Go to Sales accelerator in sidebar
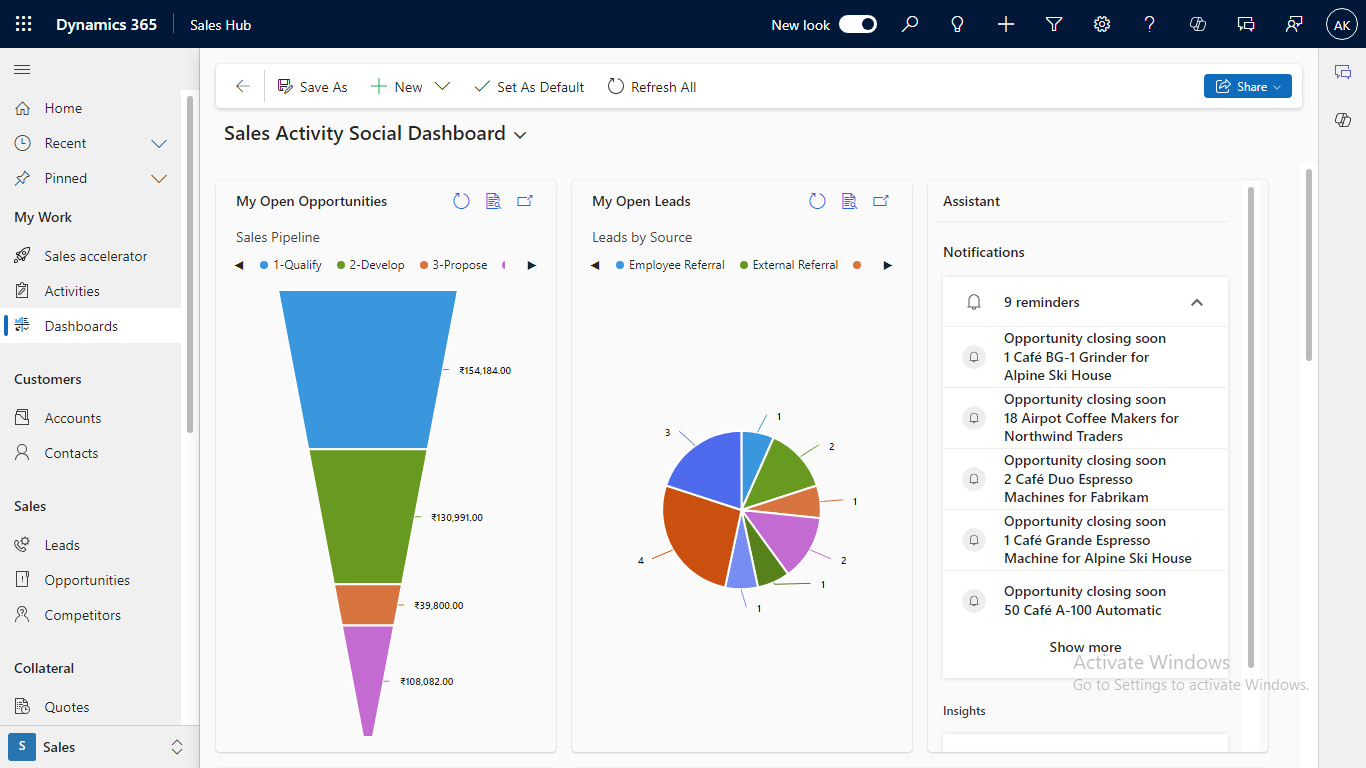This screenshot has width=1366, height=768. click(96, 256)
